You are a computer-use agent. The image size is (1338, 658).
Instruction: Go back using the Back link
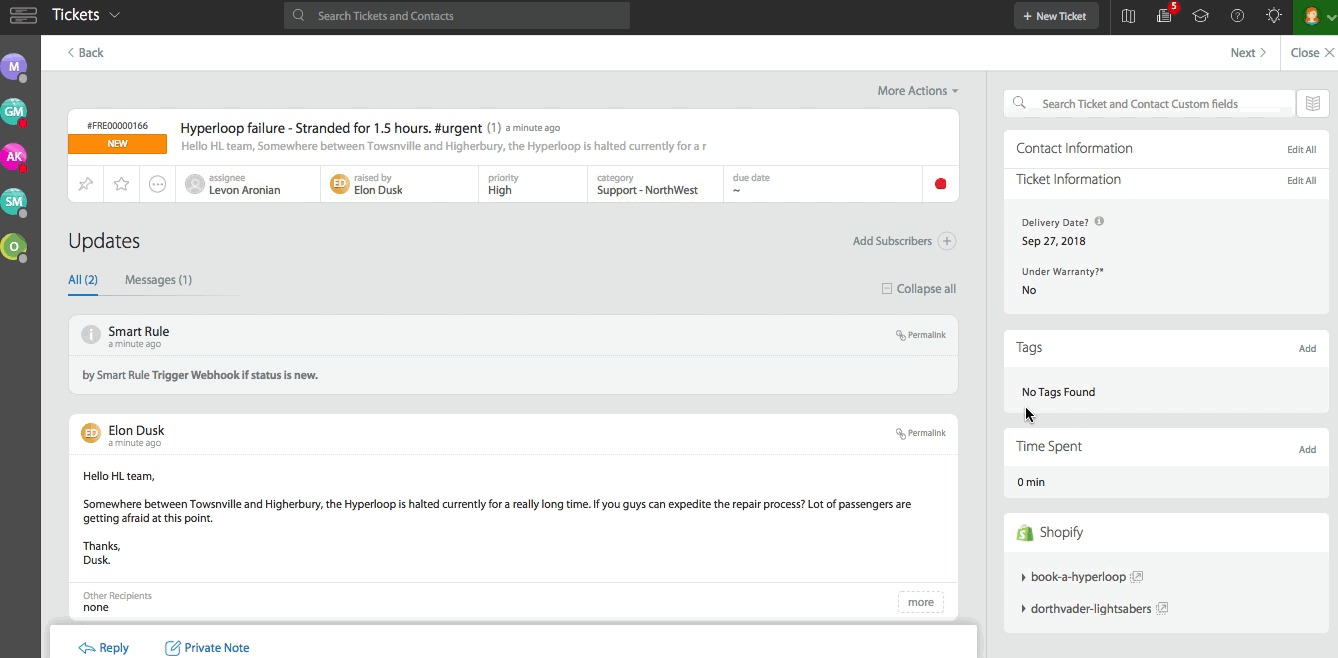[85, 53]
